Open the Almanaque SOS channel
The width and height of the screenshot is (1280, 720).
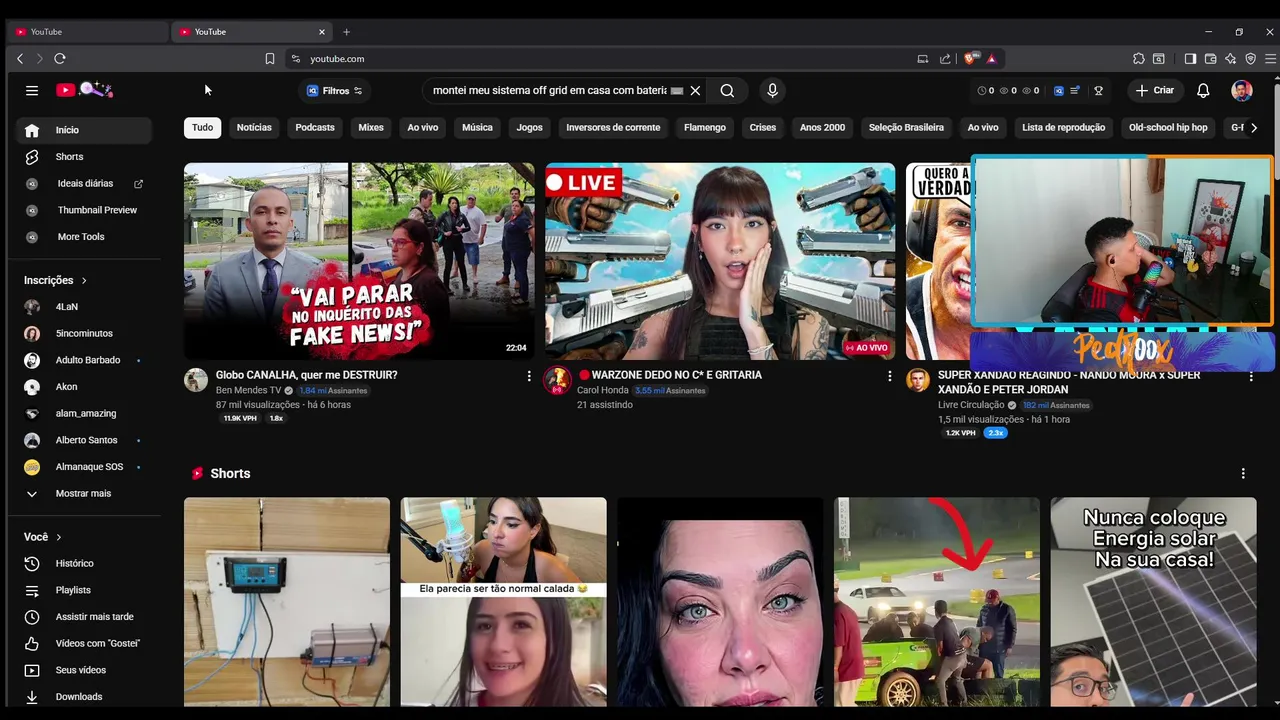pyautogui.click(x=84, y=467)
